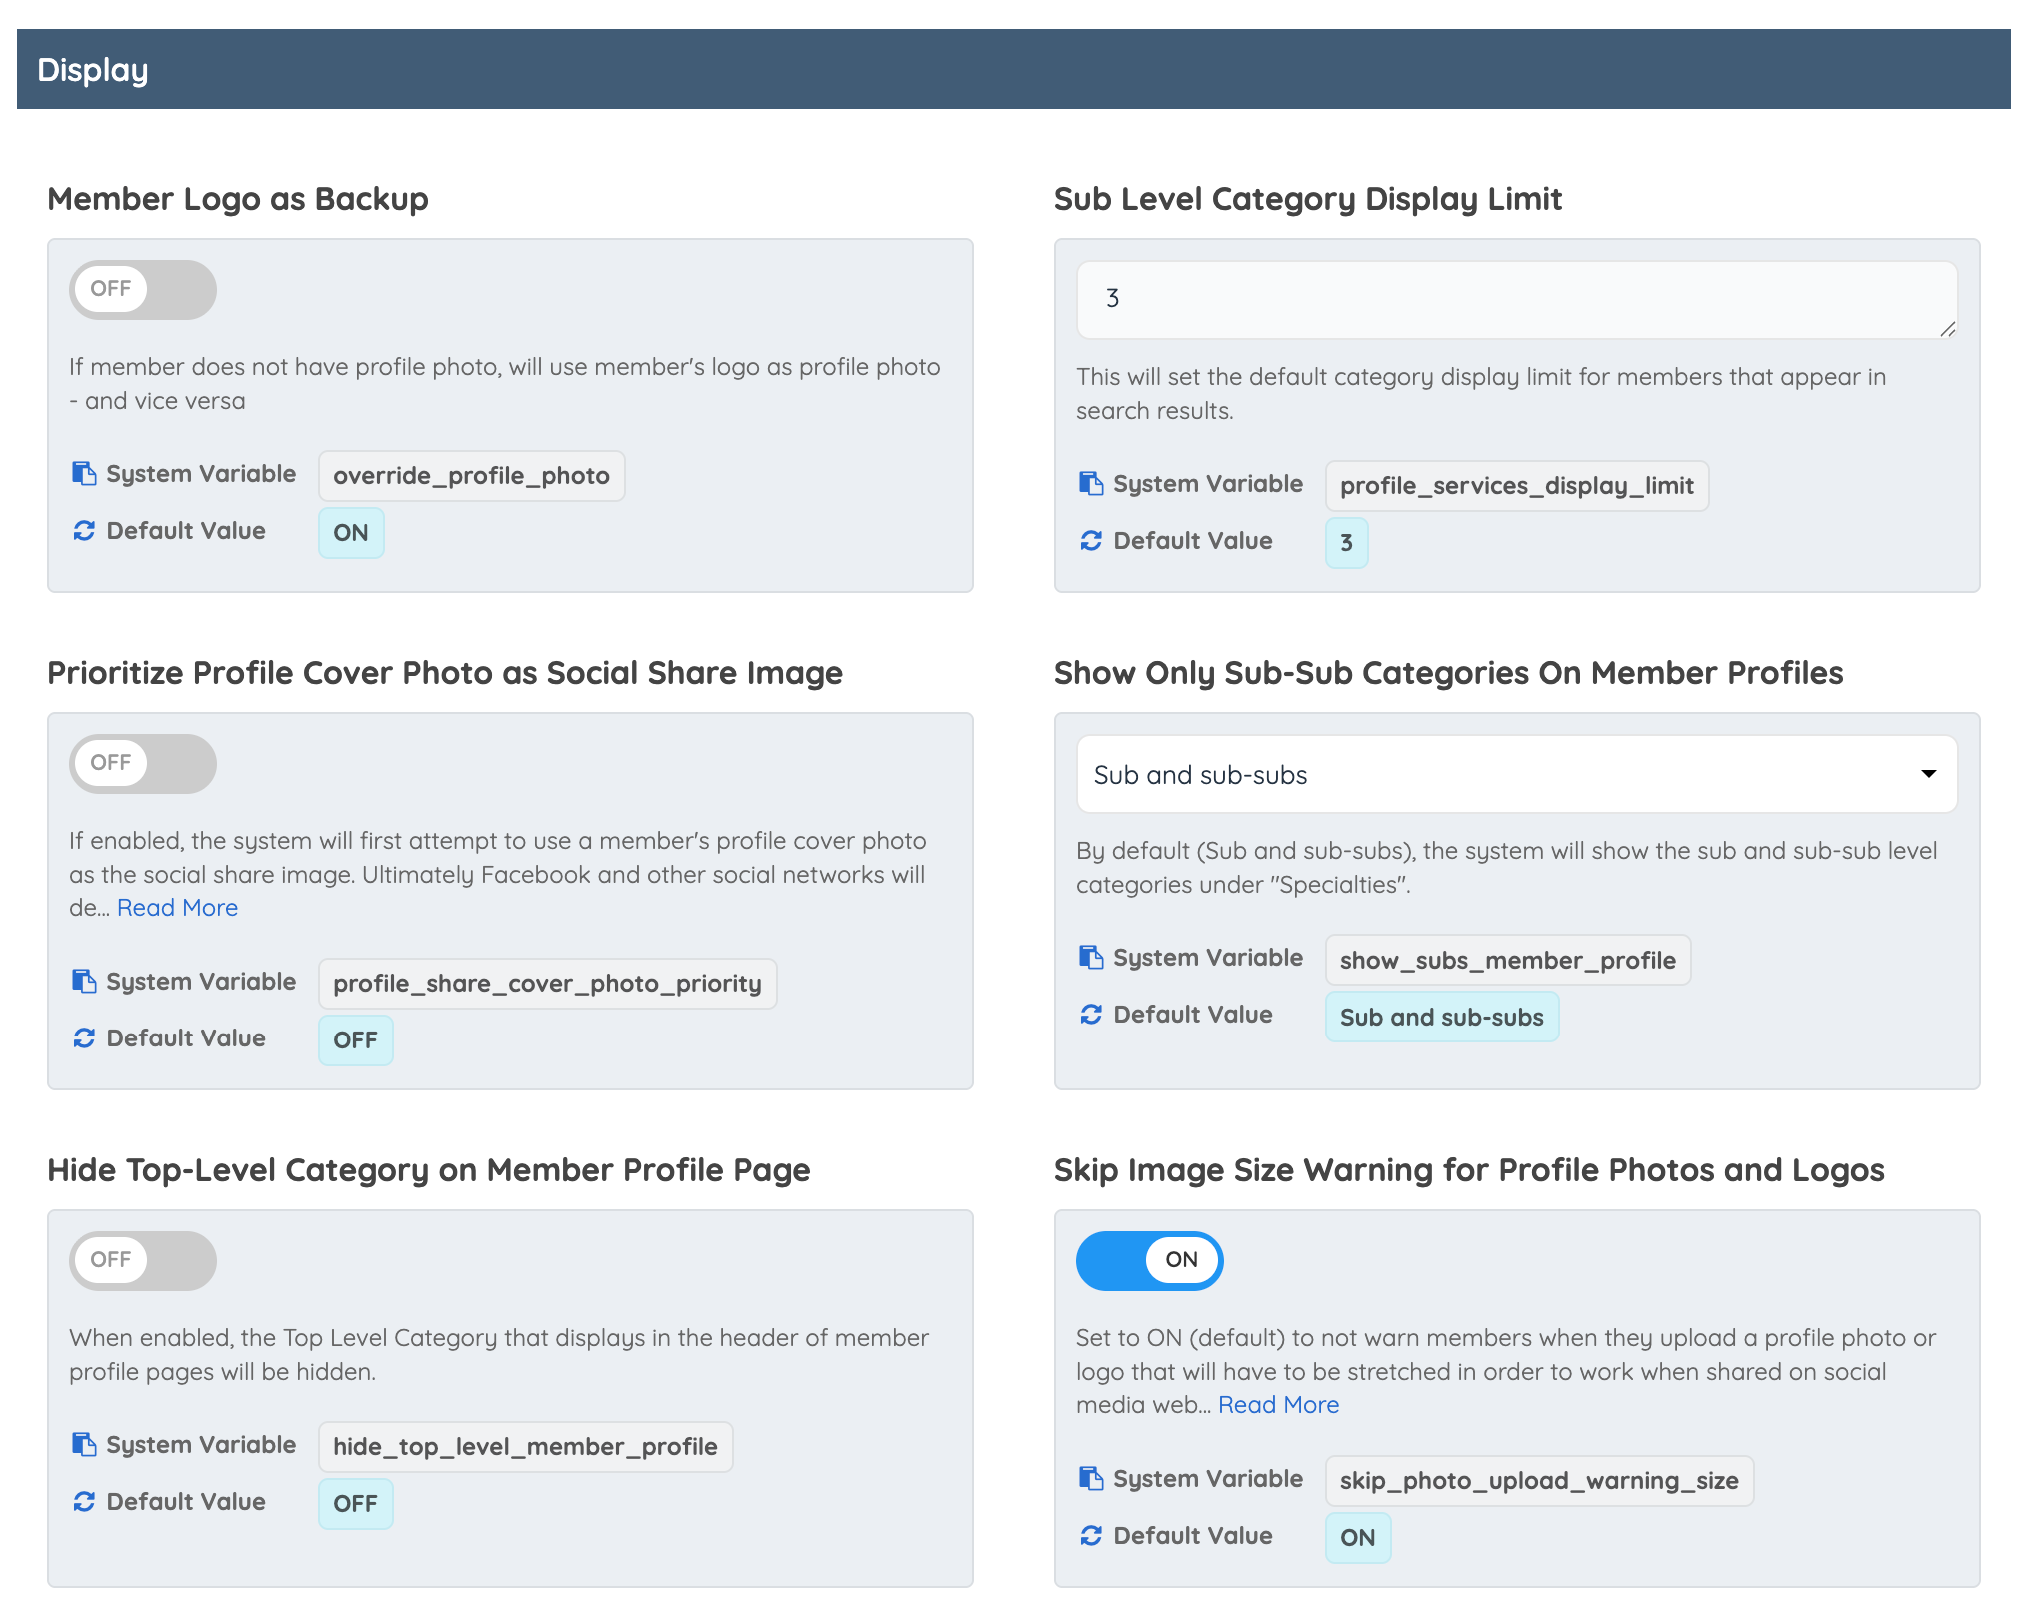Toggle the Member Logo as Backup switch
2029x1624 pixels.
[x=143, y=290]
